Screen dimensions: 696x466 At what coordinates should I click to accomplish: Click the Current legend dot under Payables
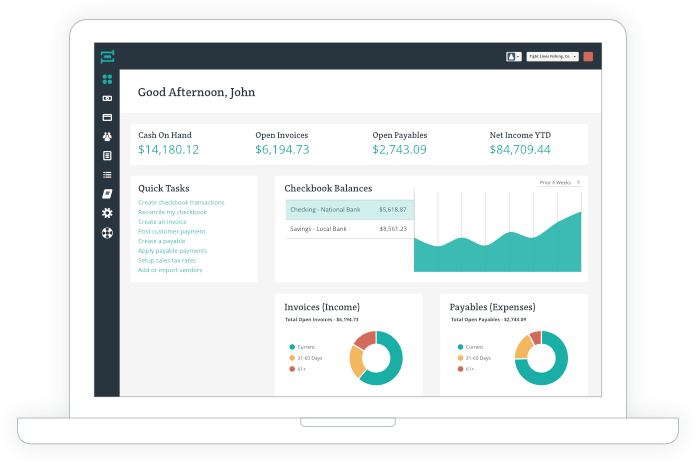[460, 347]
